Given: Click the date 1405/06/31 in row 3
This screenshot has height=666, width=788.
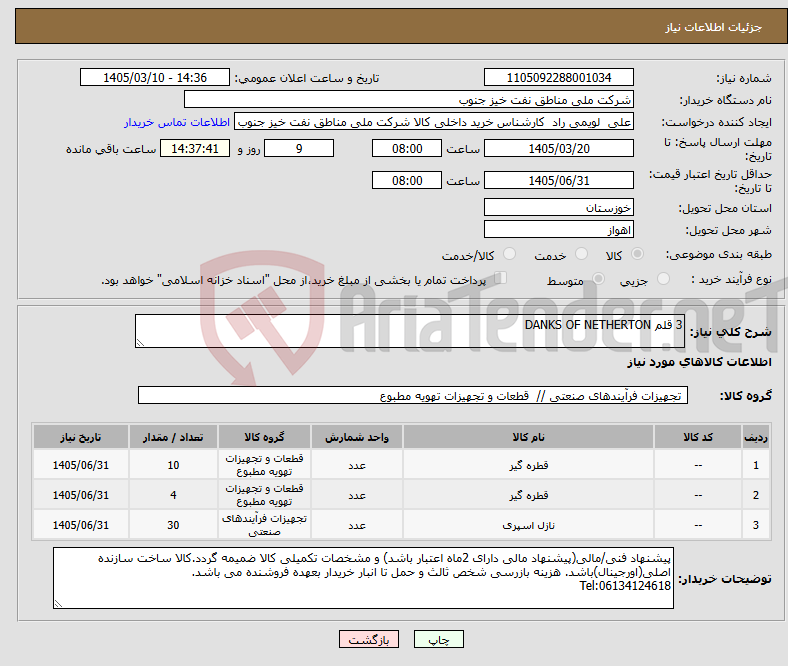Looking at the screenshot, I should point(81,525).
